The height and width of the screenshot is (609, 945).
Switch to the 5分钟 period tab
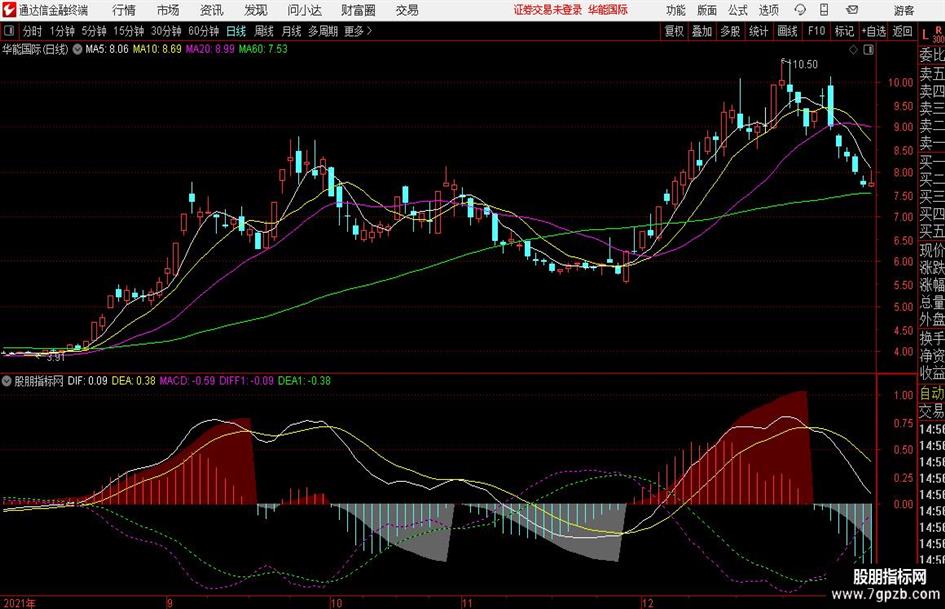pos(93,31)
